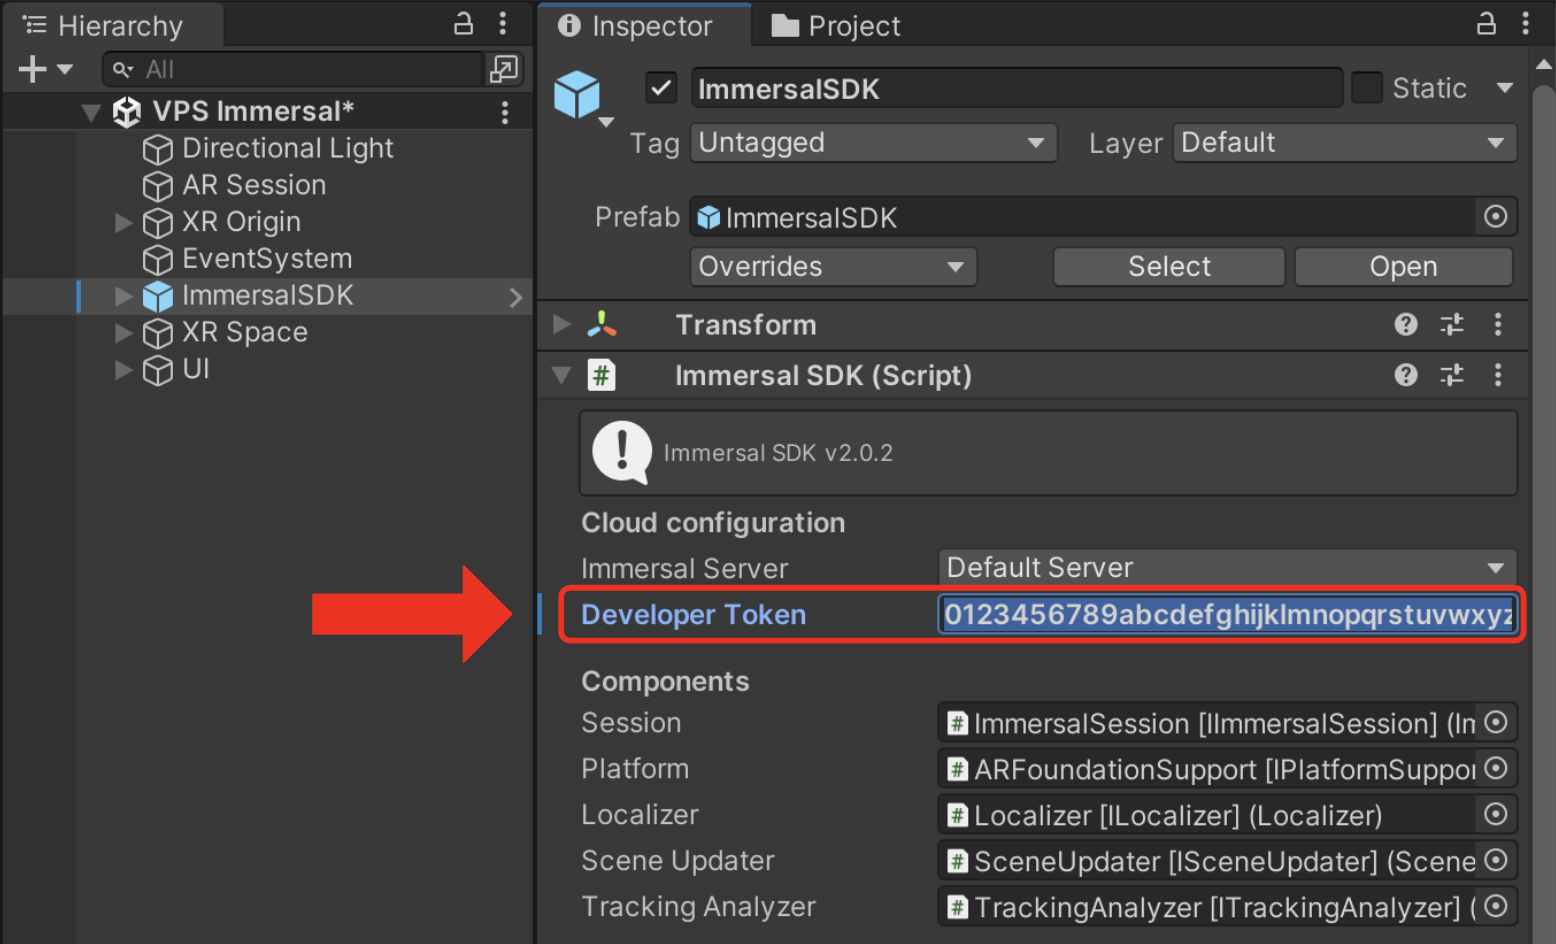Open Transform component presets icon
Image resolution: width=1556 pixels, height=944 pixels.
tap(1452, 324)
